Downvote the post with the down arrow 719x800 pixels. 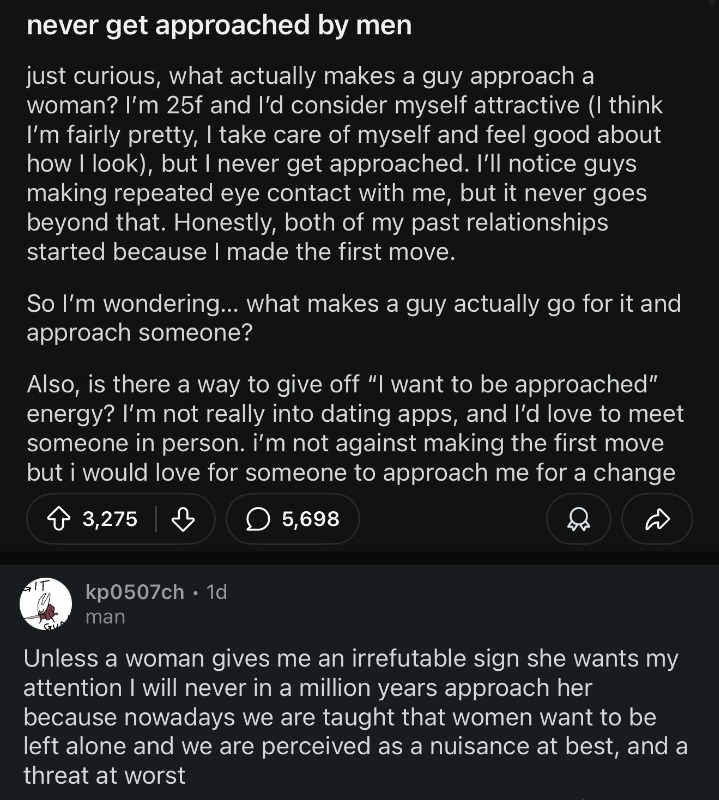(183, 519)
